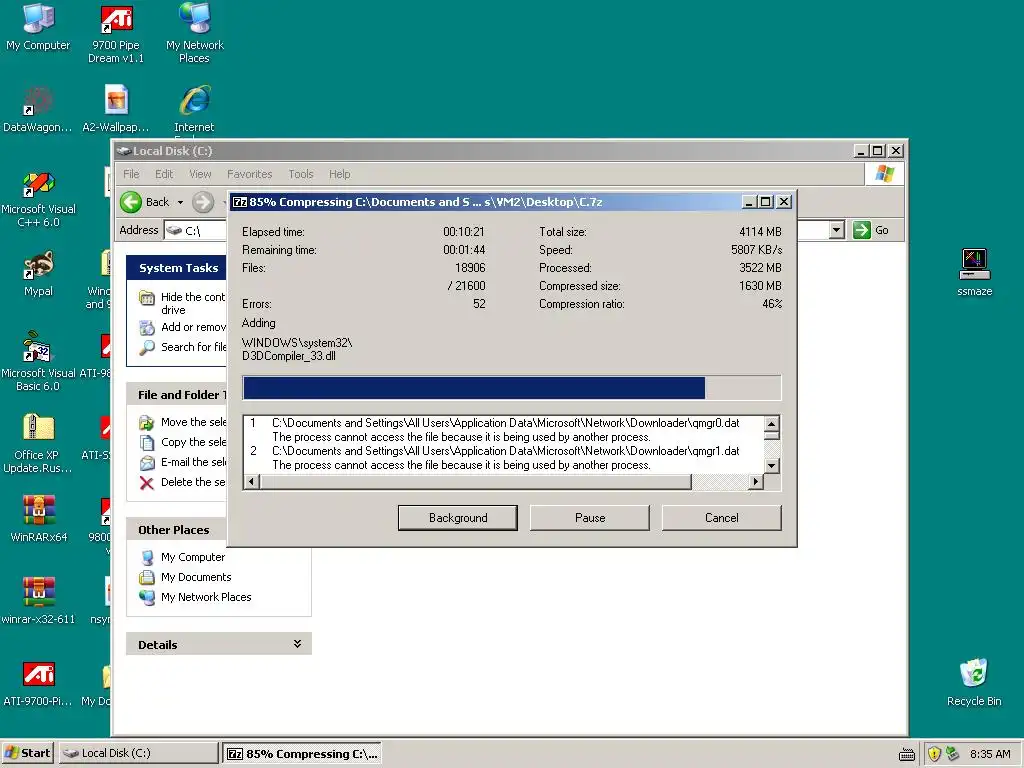Click the system clock showing 8:35 AM

coord(990,754)
